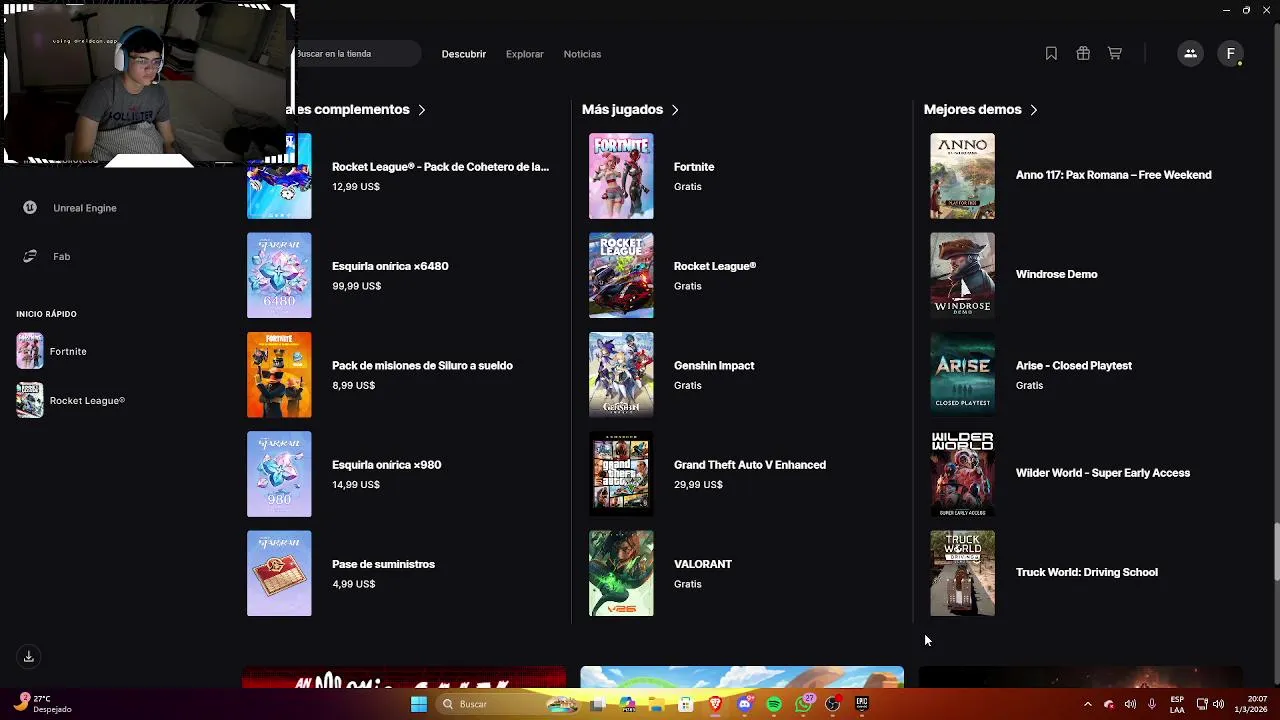Viewport: 1280px width, 720px height.
Task: Click the page vertical scrollbar
Action: pyautogui.click(x=1276, y=551)
